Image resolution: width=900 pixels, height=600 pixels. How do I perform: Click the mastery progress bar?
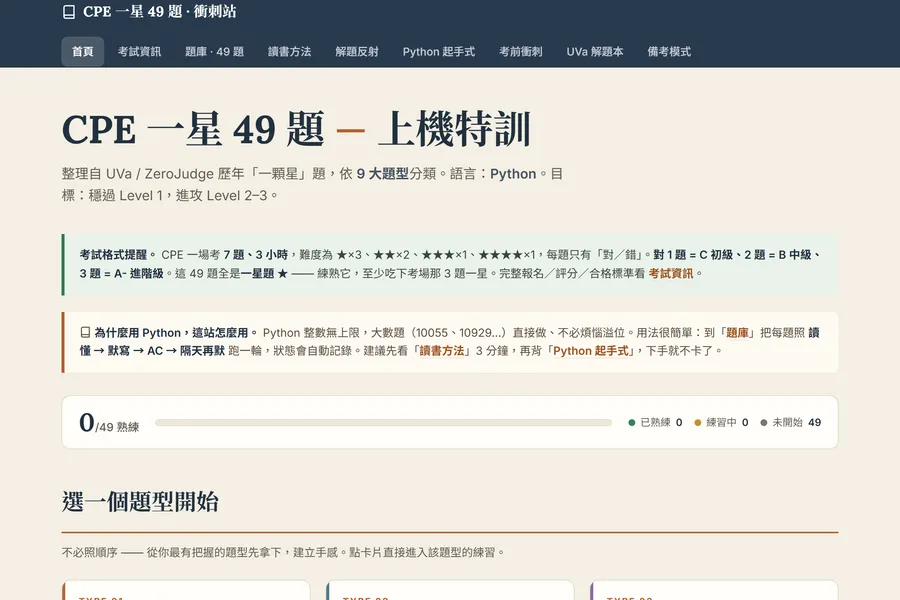[383, 423]
